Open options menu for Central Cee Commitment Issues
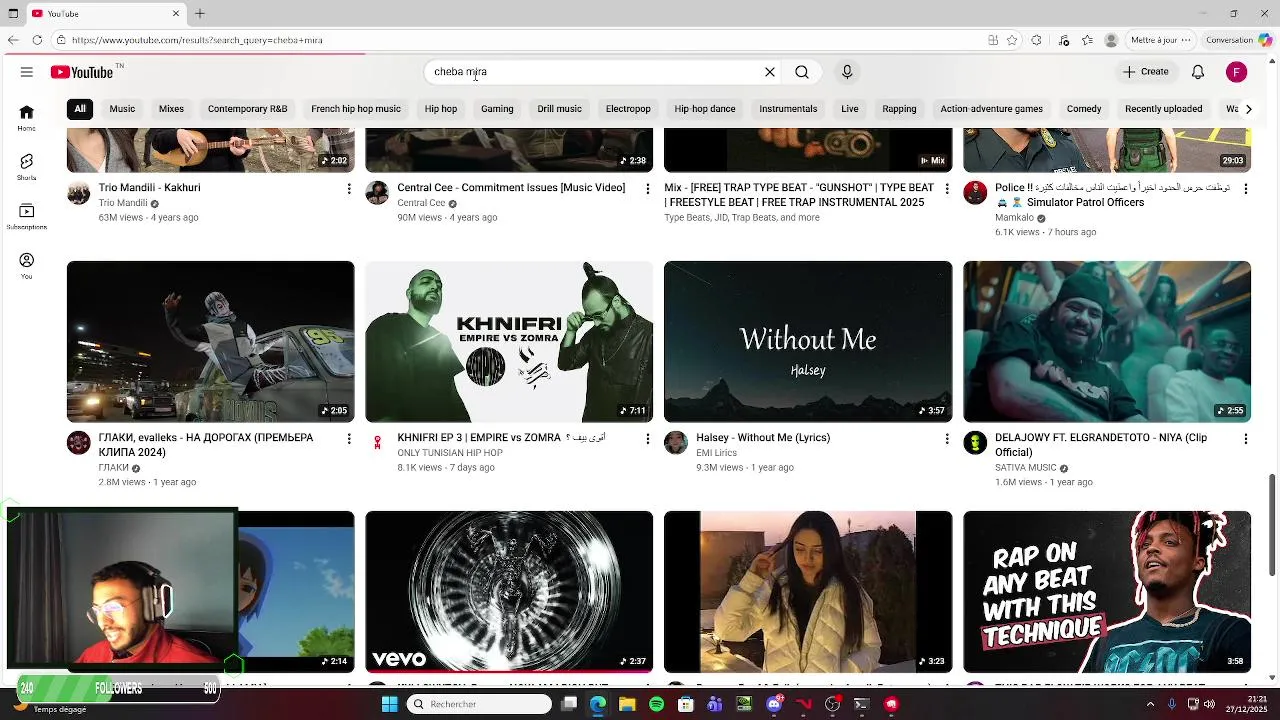The height and width of the screenshot is (720, 1280). point(647,188)
